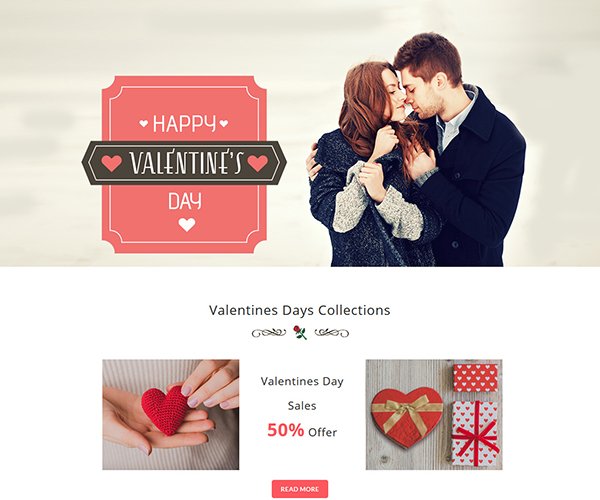Click the Valentines Days Collections heading
The height and width of the screenshot is (500, 600).
[300, 310]
